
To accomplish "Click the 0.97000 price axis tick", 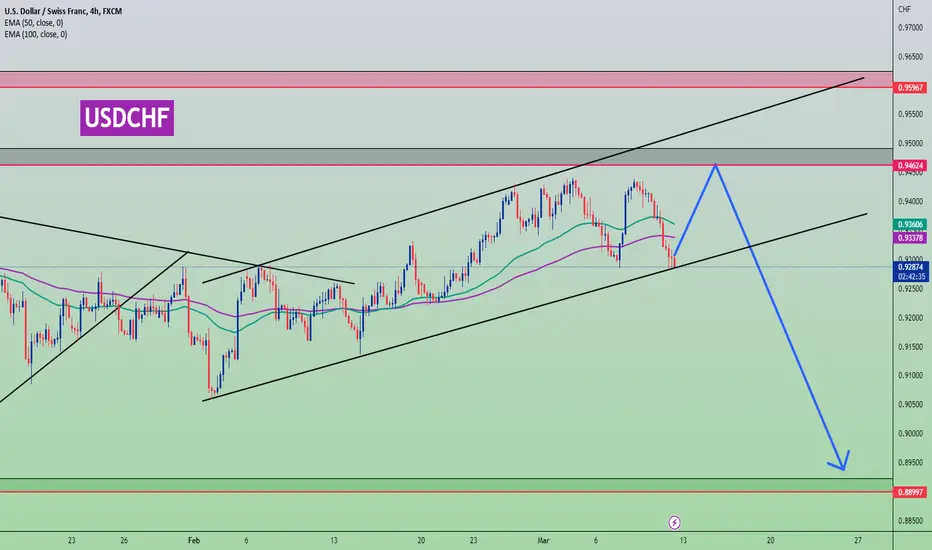I will [x=910, y=27].
